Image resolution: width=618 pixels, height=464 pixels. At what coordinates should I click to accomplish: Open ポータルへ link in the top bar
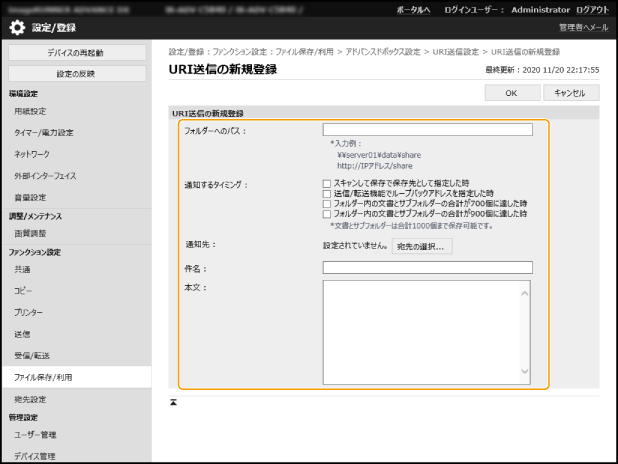(412, 8)
